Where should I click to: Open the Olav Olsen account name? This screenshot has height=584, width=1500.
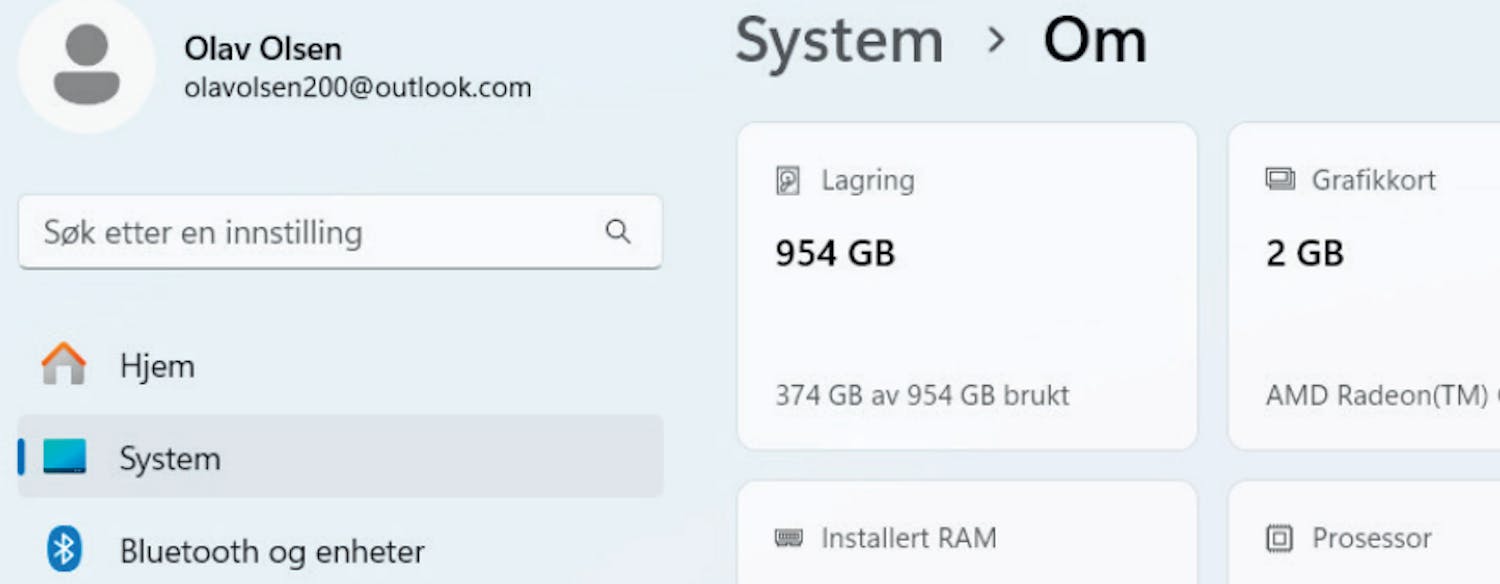(262, 48)
